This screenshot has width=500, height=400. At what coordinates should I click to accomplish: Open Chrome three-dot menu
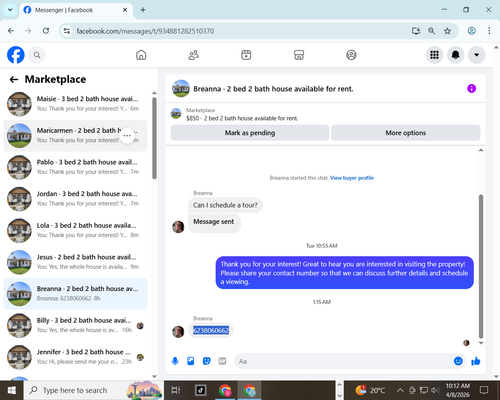click(x=489, y=31)
